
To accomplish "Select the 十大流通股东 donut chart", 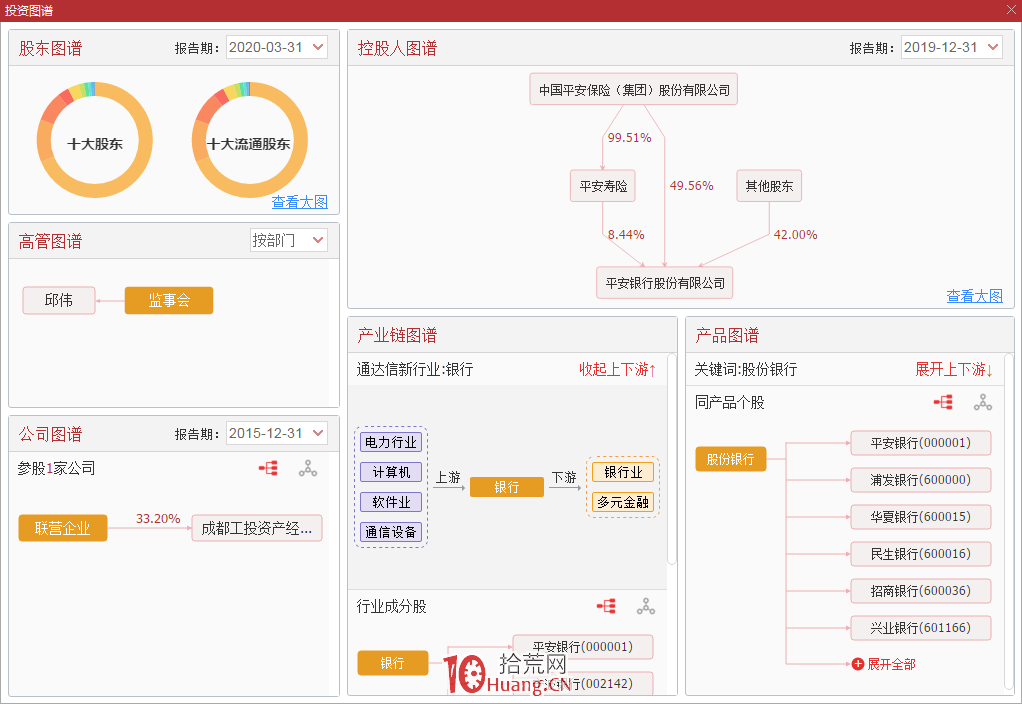I will tap(250, 140).
